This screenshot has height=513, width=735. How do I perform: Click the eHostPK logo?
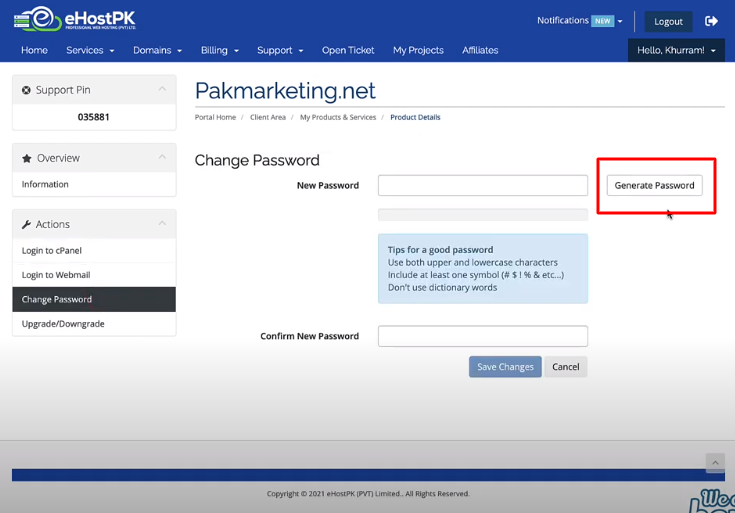[x=75, y=19]
